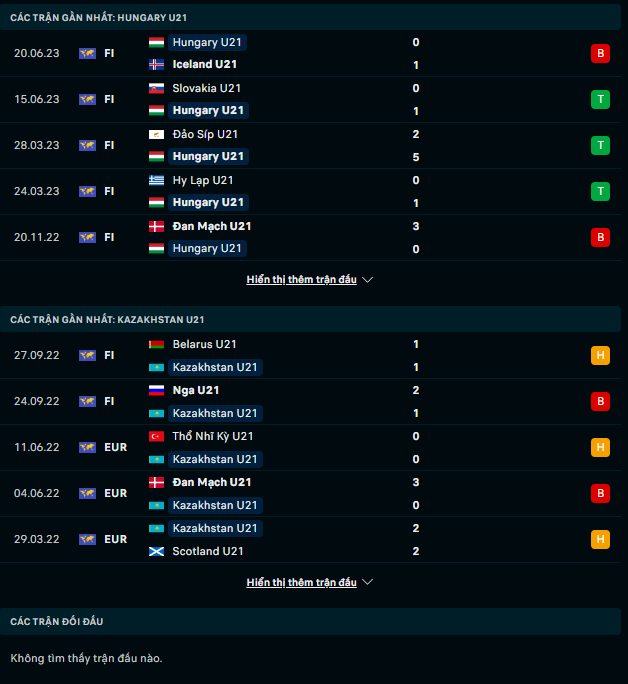This screenshot has width=628, height=684.
Task: Click the Scotland U21 flag icon
Action: [x=156, y=551]
